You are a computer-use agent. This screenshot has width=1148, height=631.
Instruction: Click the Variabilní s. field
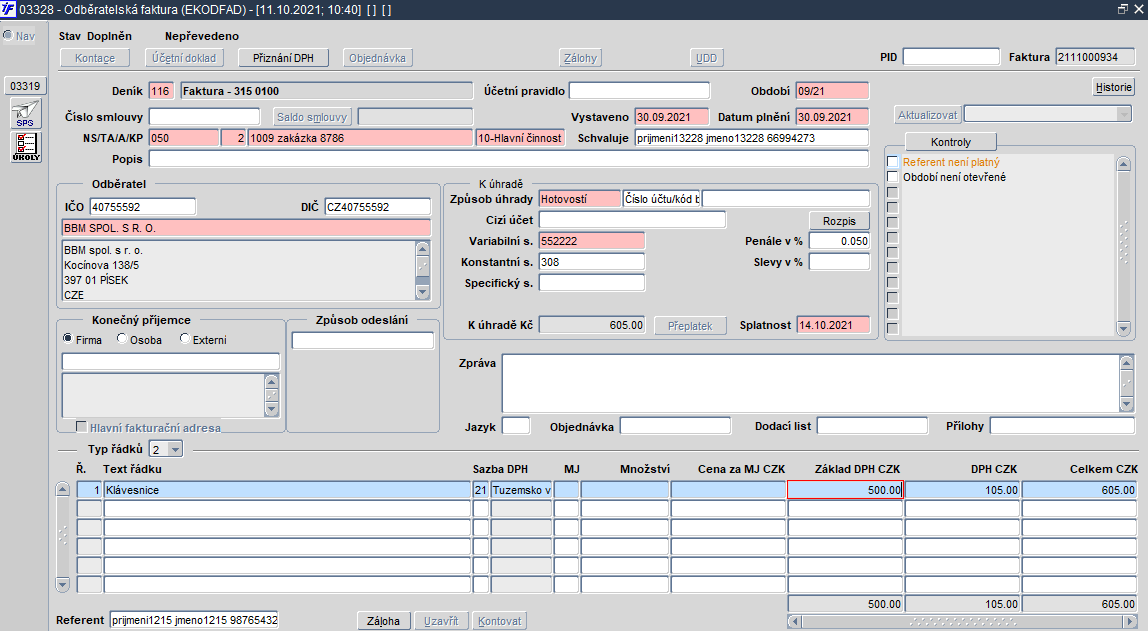coord(592,241)
